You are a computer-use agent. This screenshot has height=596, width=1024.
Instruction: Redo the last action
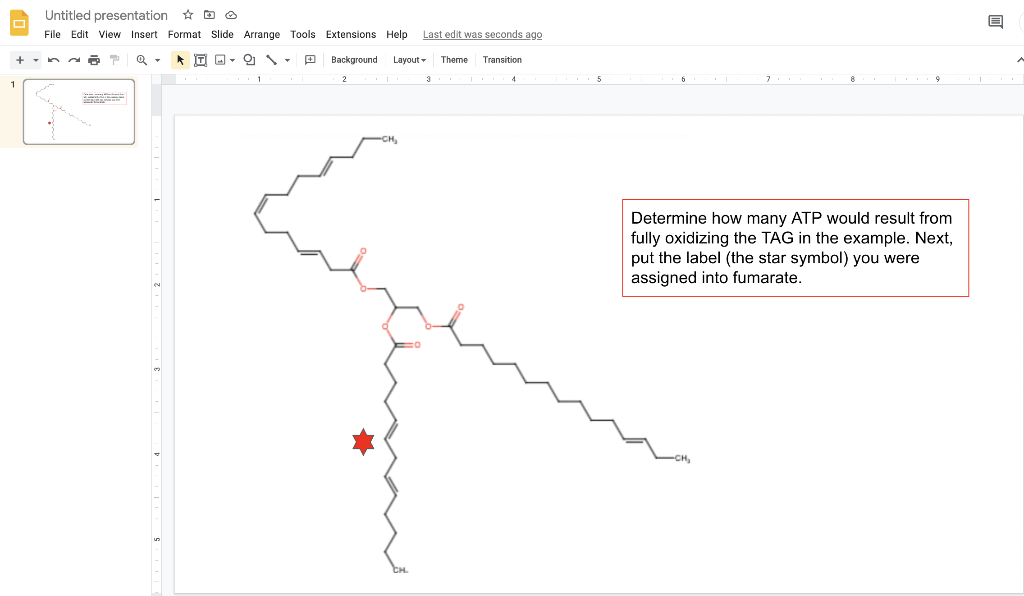(x=74, y=60)
